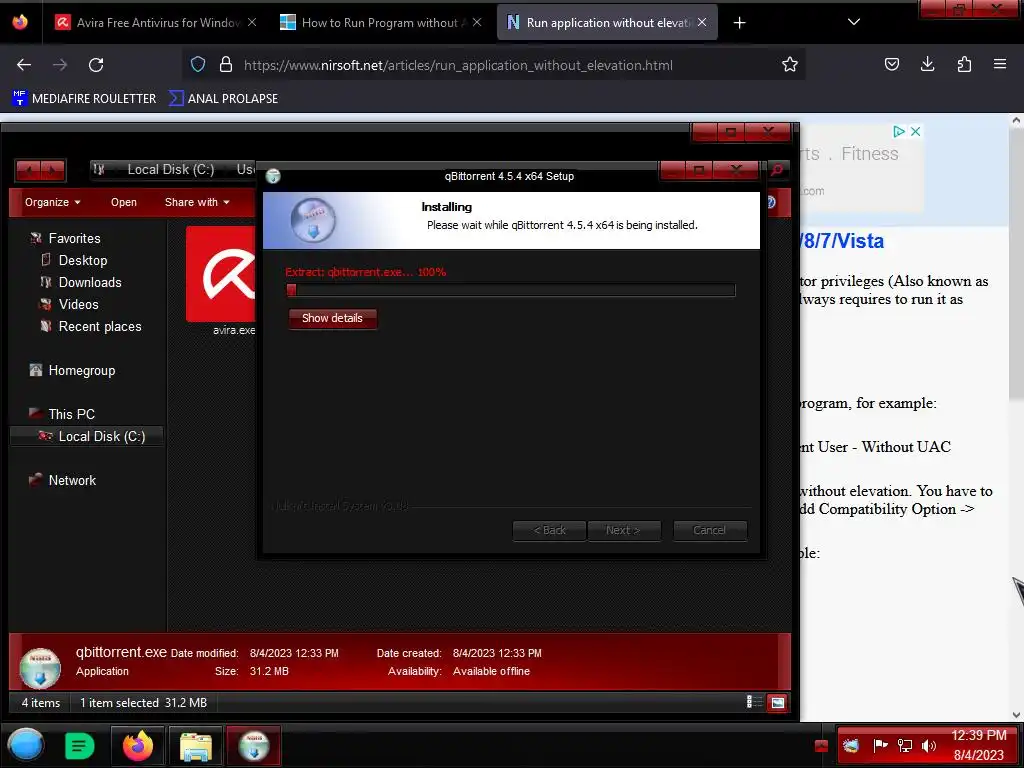1024x768 pixels.
Task: Open the Pocket save icon in Firefox
Action: tap(891, 64)
